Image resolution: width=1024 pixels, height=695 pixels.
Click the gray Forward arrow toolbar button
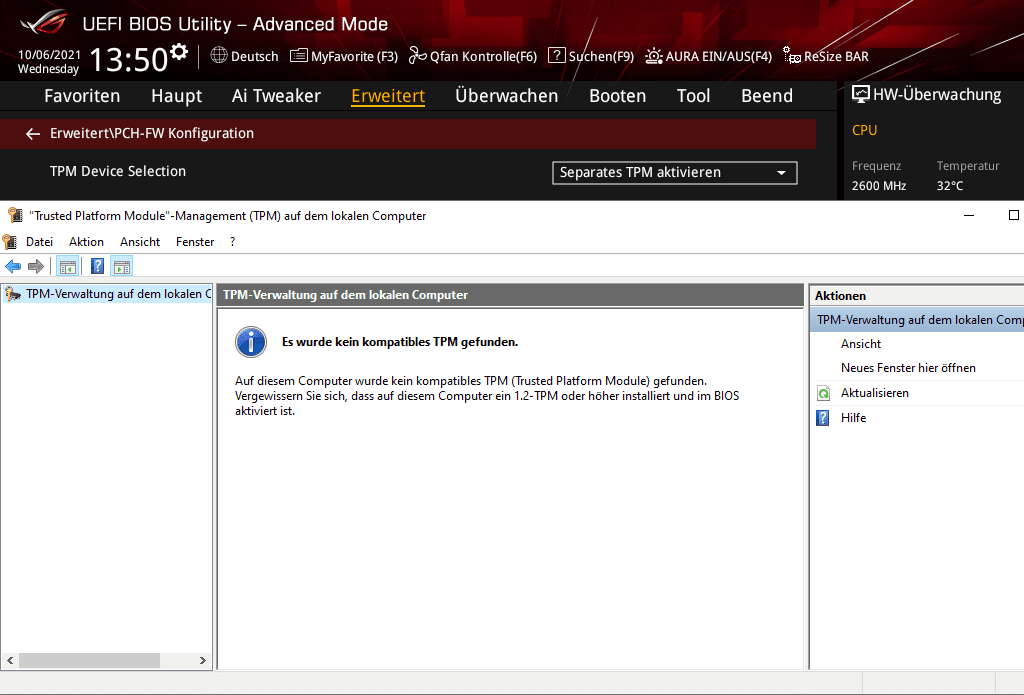pos(36,267)
